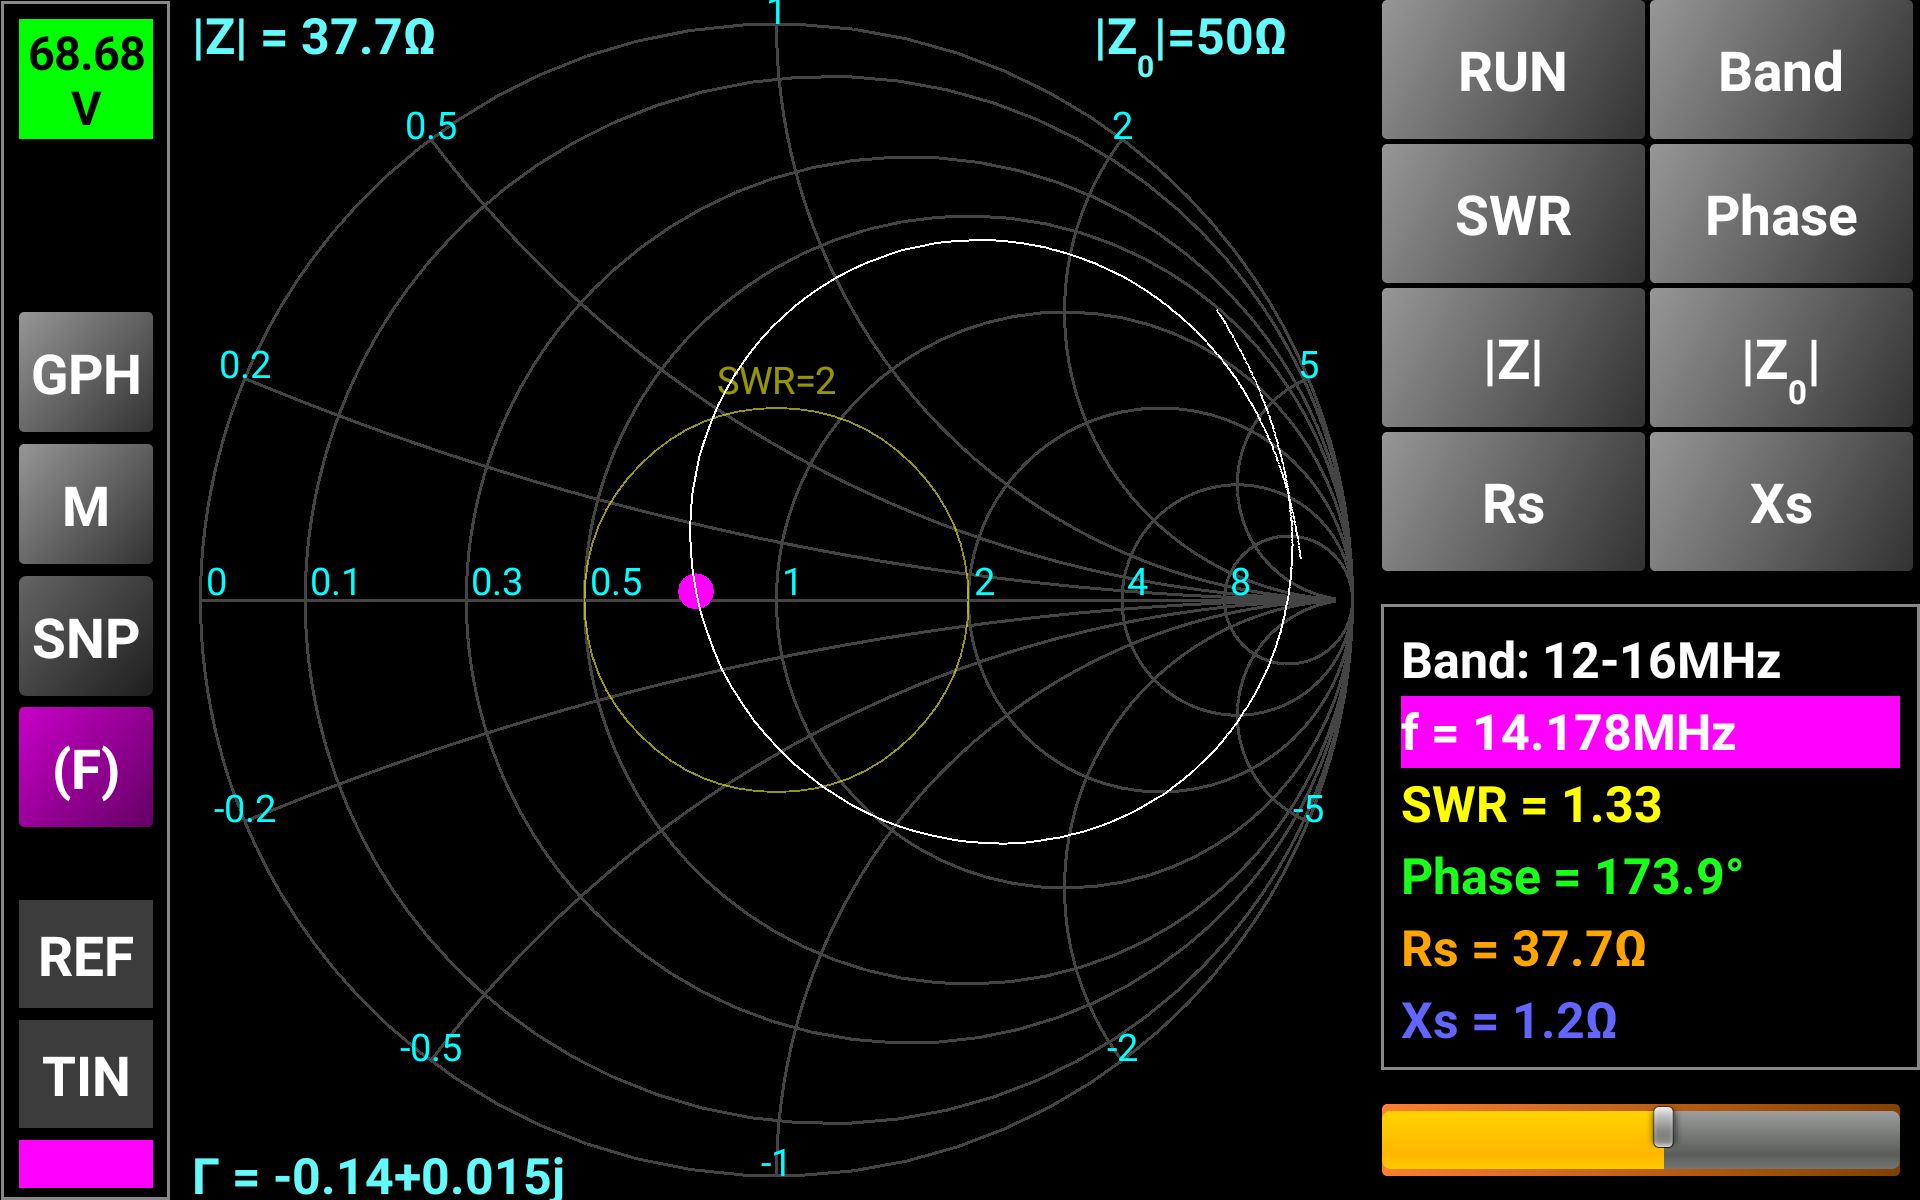The height and width of the screenshot is (1200, 1920).
Task: Click the magenta color swatch below TIN
Action: 86,1163
